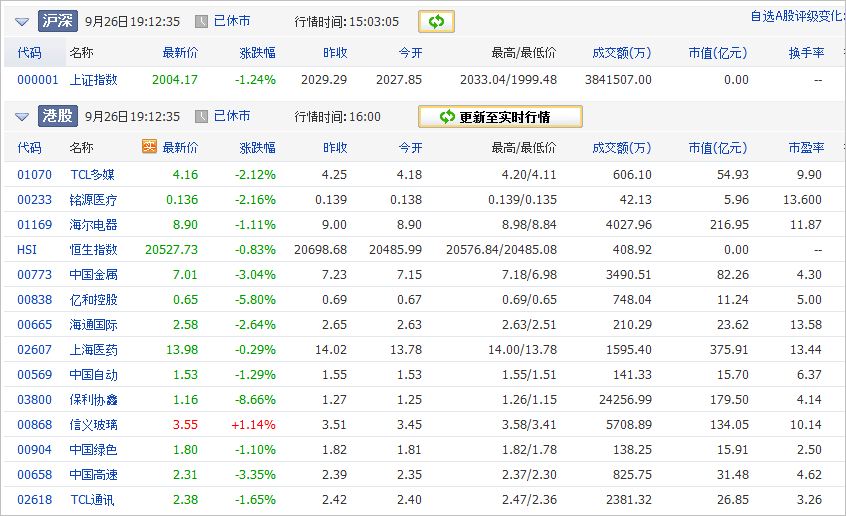Open 亿和控股 stock link
846x516 pixels.
[93, 300]
